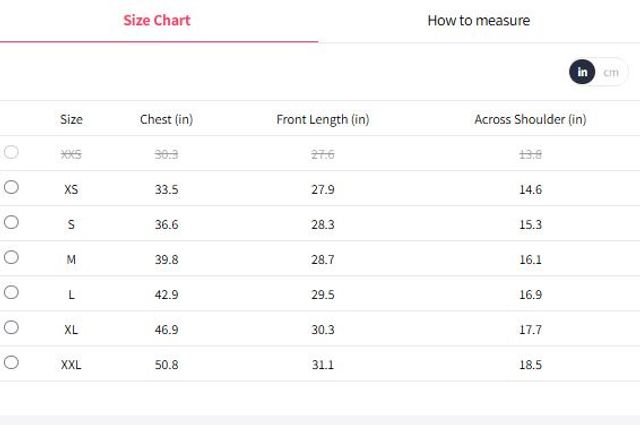Click the XXL size label
Image resolution: width=640 pixels, height=425 pixels.
(x=71, y=365)
